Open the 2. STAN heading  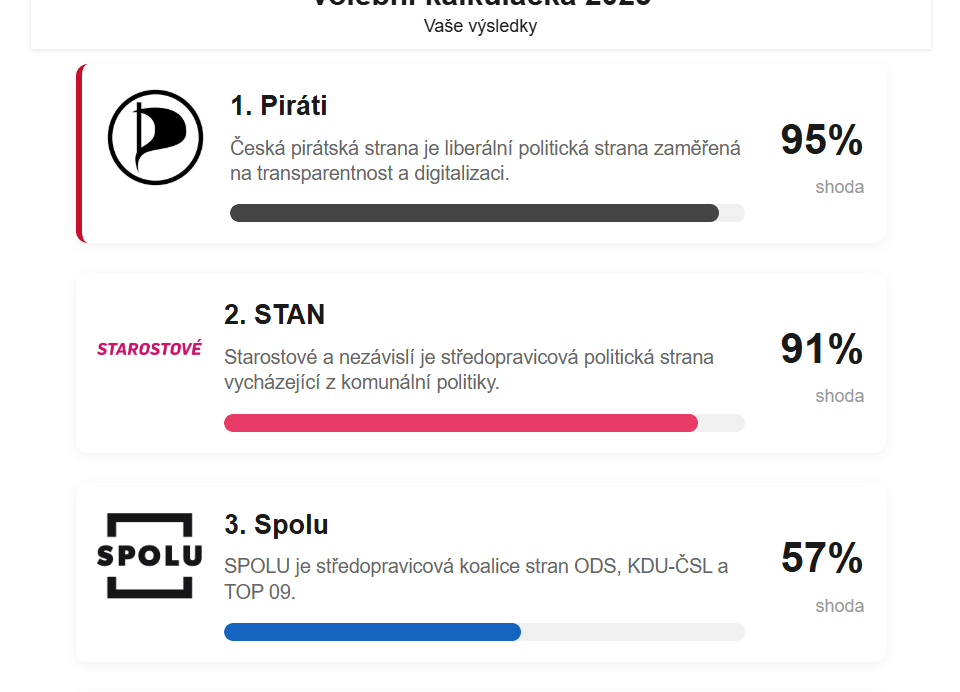(275, 315)
